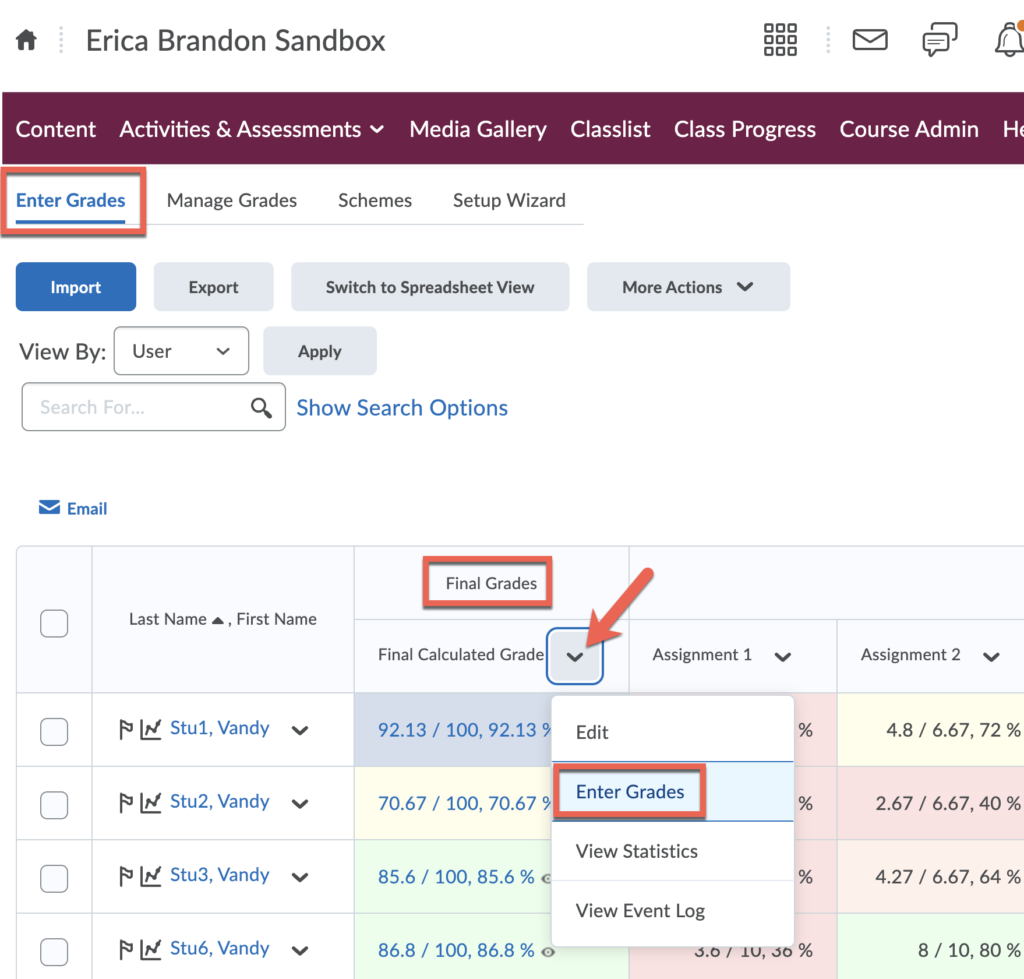The height and width of the screenshot is (979, 1024).
Task: Click the blue Import button
Action: click(x=76, y=287)
